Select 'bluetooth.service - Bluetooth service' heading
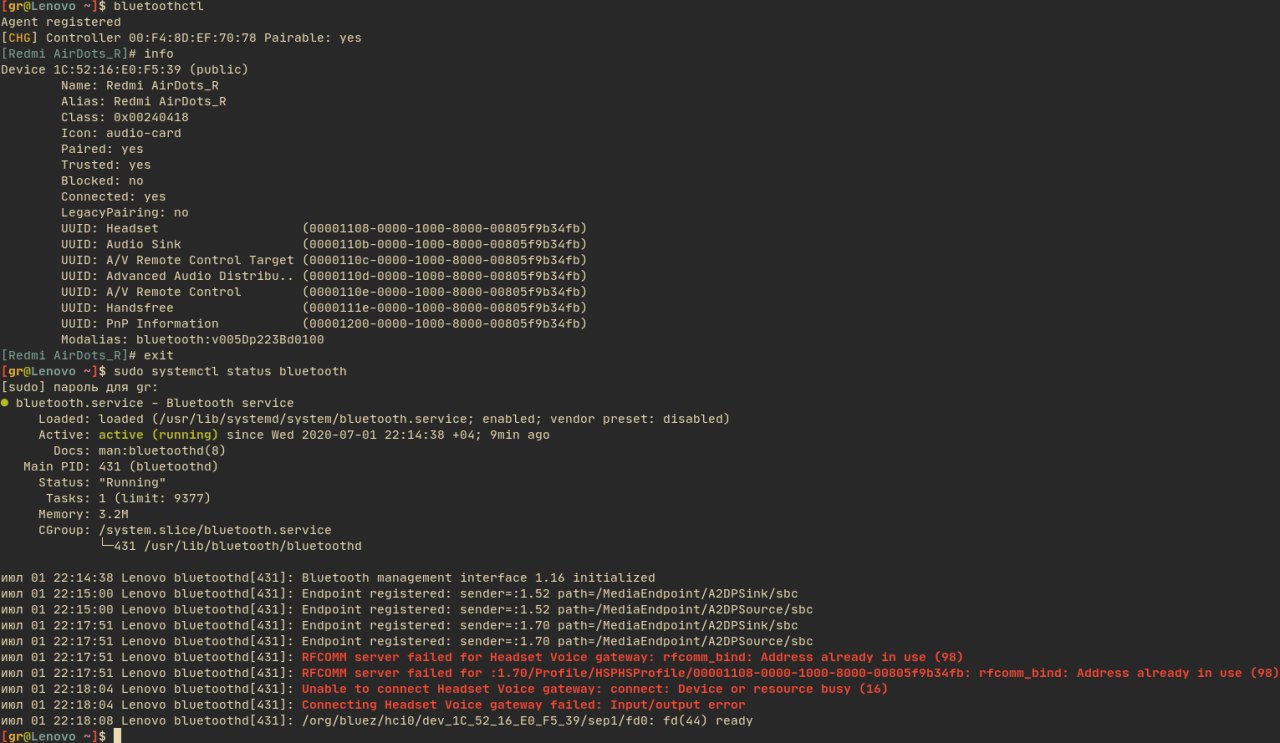The width and height of the screenshot is (1280, 743). pyautogui.click(x=155, y=403)
